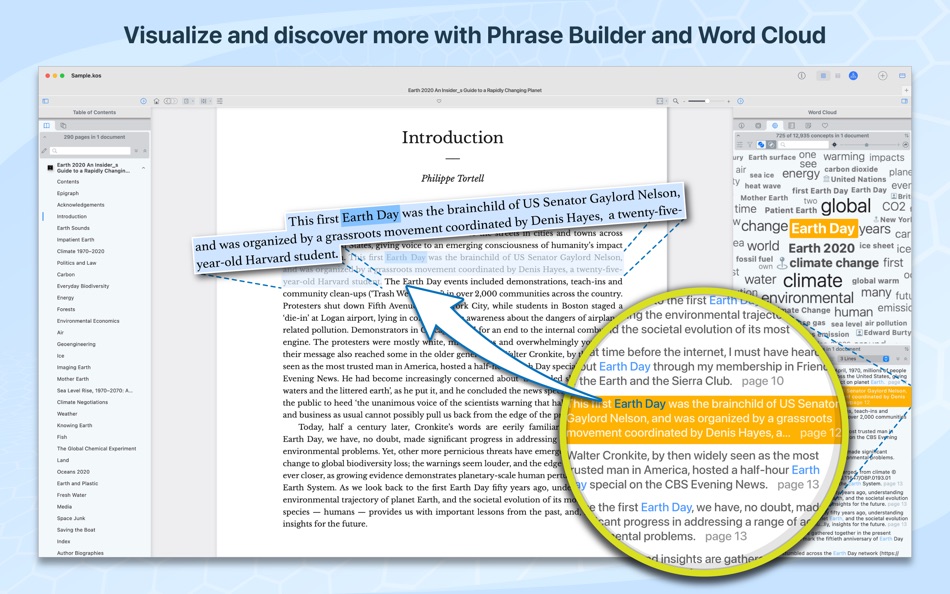Open the Environmental Economics chapter
The image size is (950, 594).
click(x=88, y=321)
